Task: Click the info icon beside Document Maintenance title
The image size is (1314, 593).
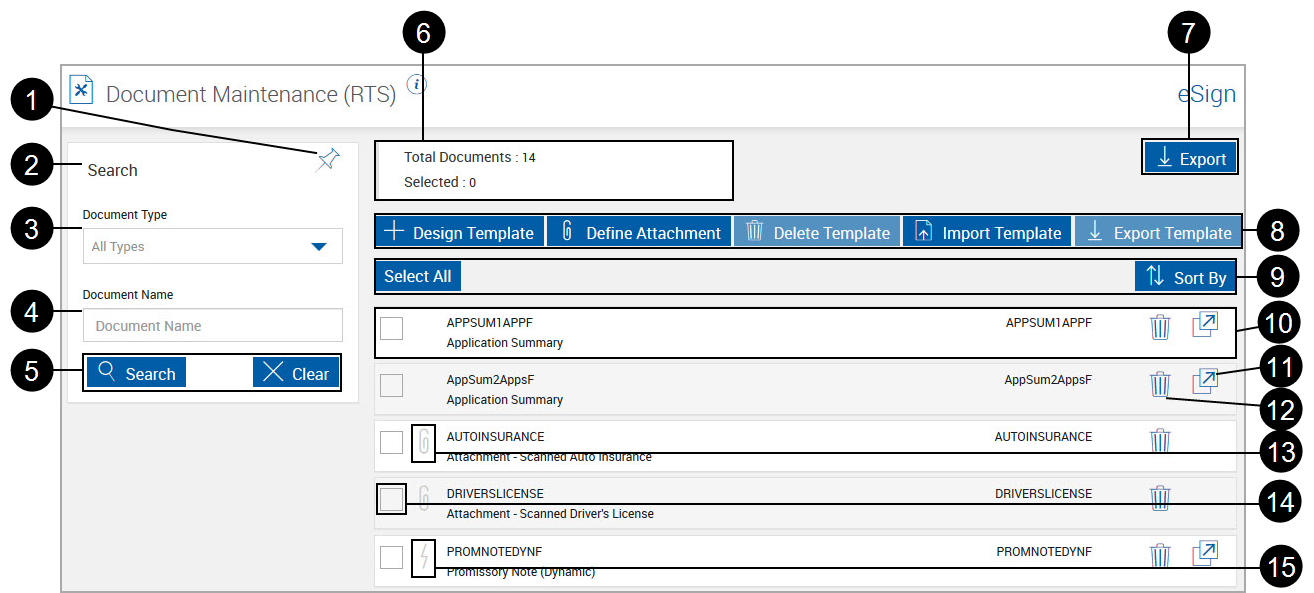Action: [416, 86]
